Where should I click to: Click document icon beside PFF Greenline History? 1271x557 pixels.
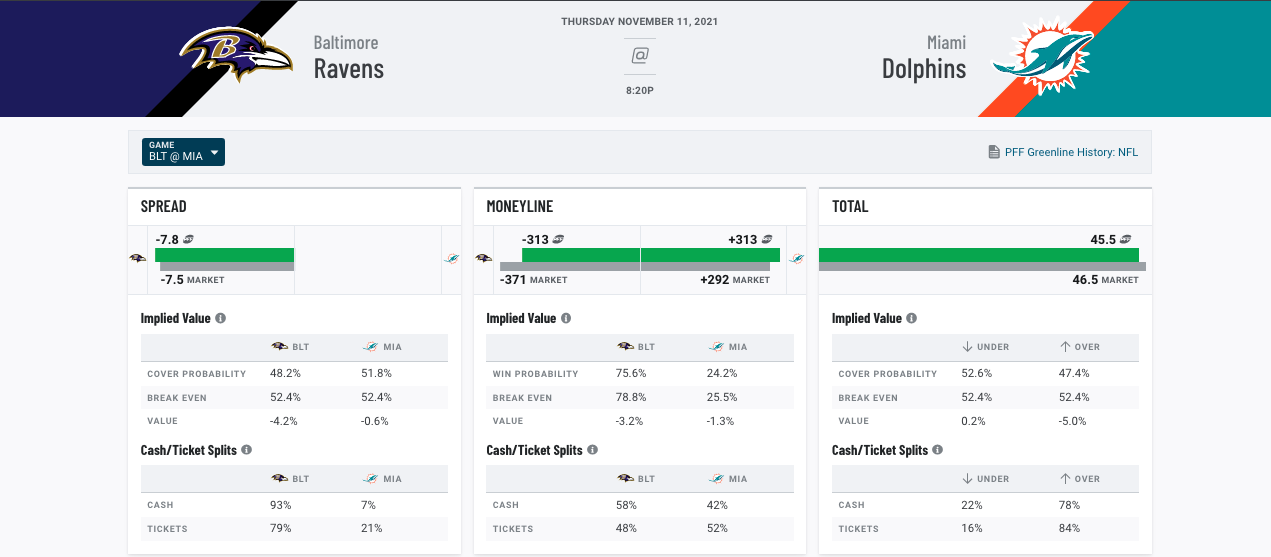pyautogui.click(x=994, y=153)
